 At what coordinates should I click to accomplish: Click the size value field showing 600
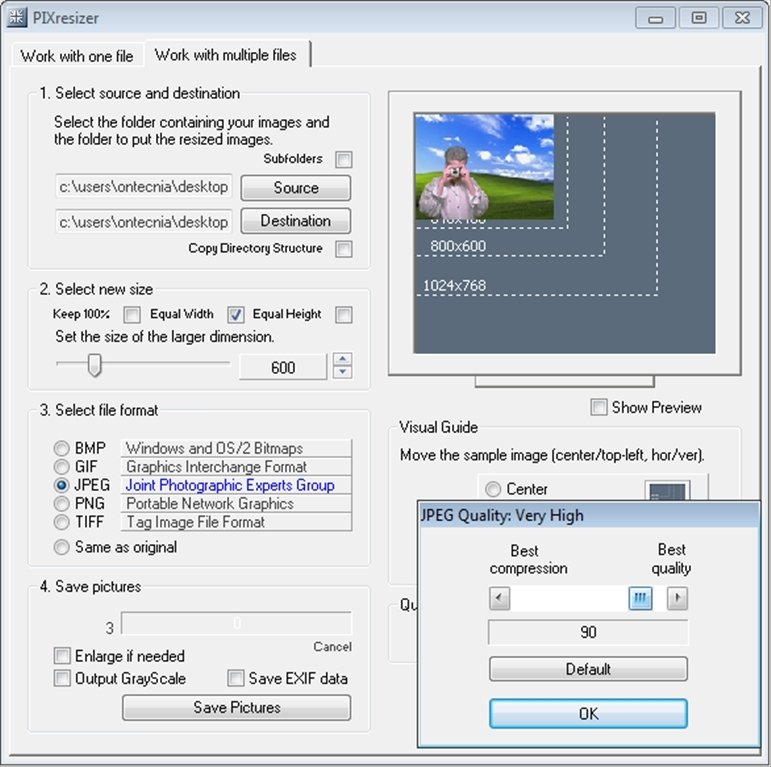coord(283,367)
